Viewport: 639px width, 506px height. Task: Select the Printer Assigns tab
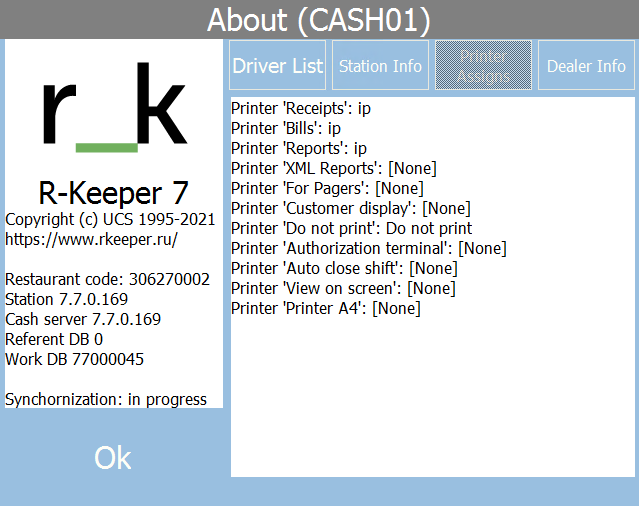coord(483,65)
